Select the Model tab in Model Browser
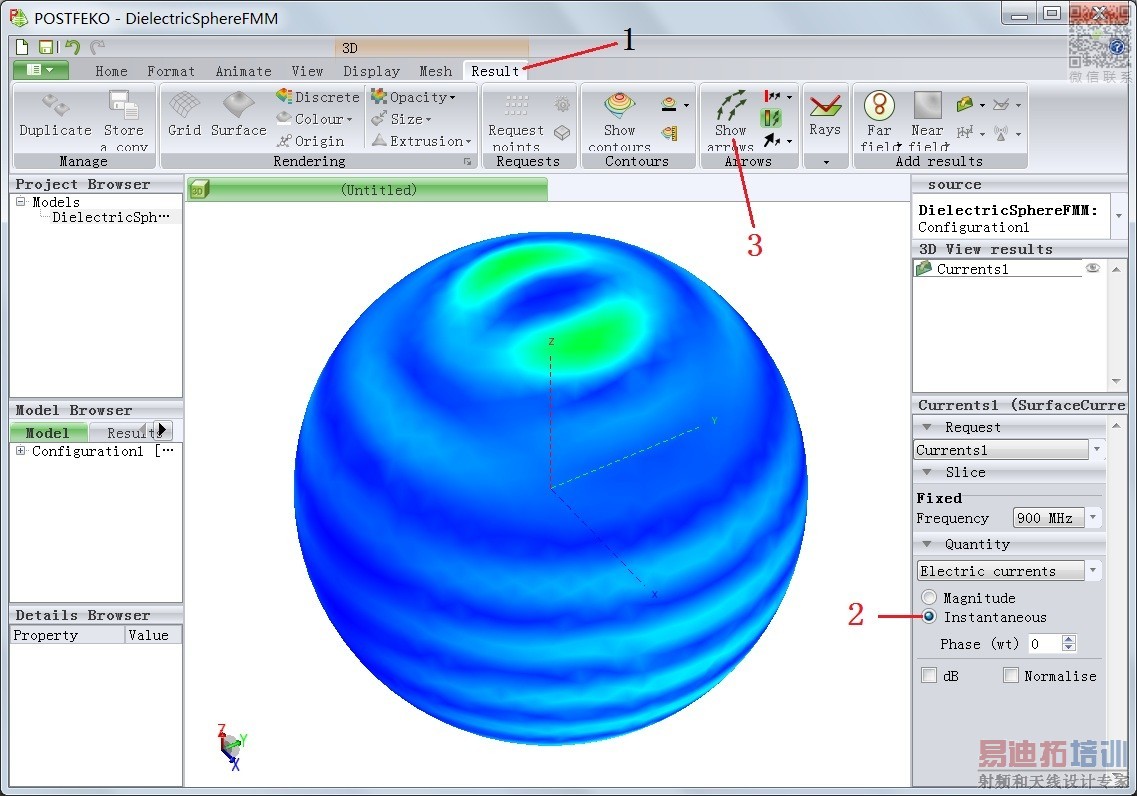The width and height of the screenshot is (1137, 796). (48, 433)
